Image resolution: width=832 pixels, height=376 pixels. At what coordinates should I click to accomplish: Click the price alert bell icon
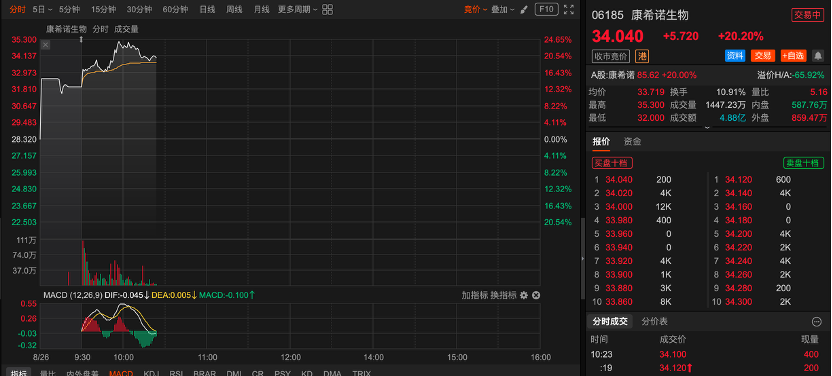coord(818,56)
